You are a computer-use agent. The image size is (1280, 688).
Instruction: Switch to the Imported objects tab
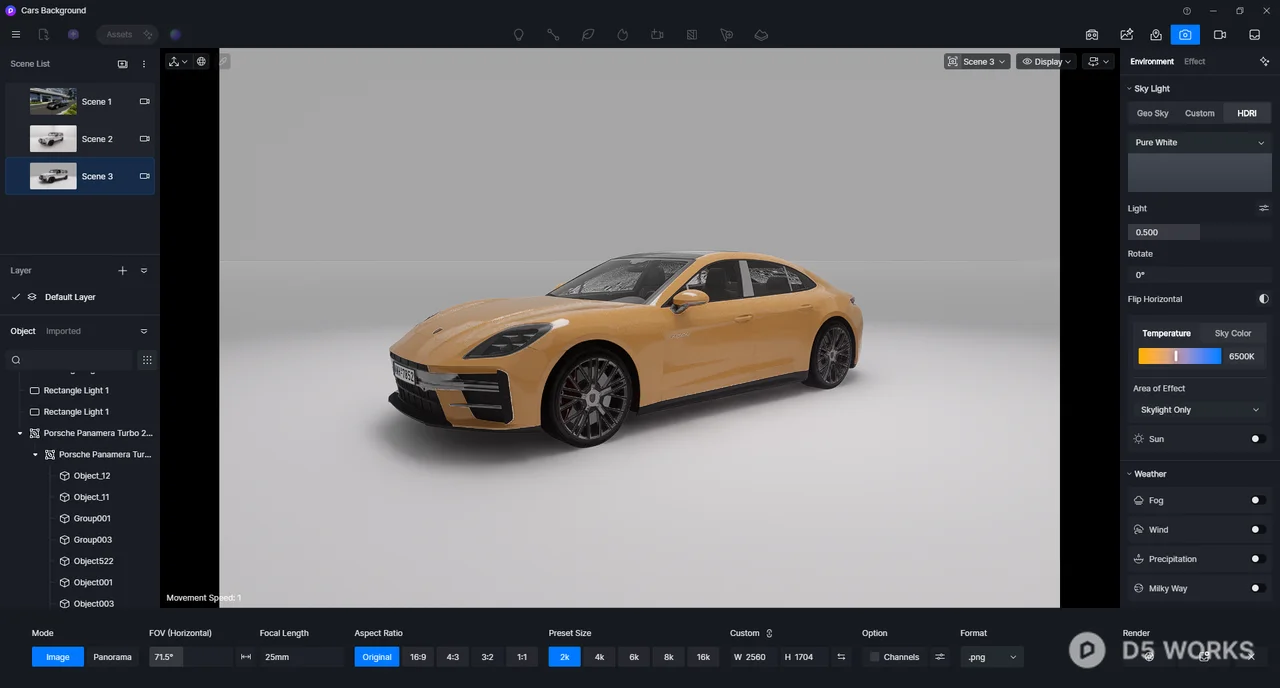point(63,331)
